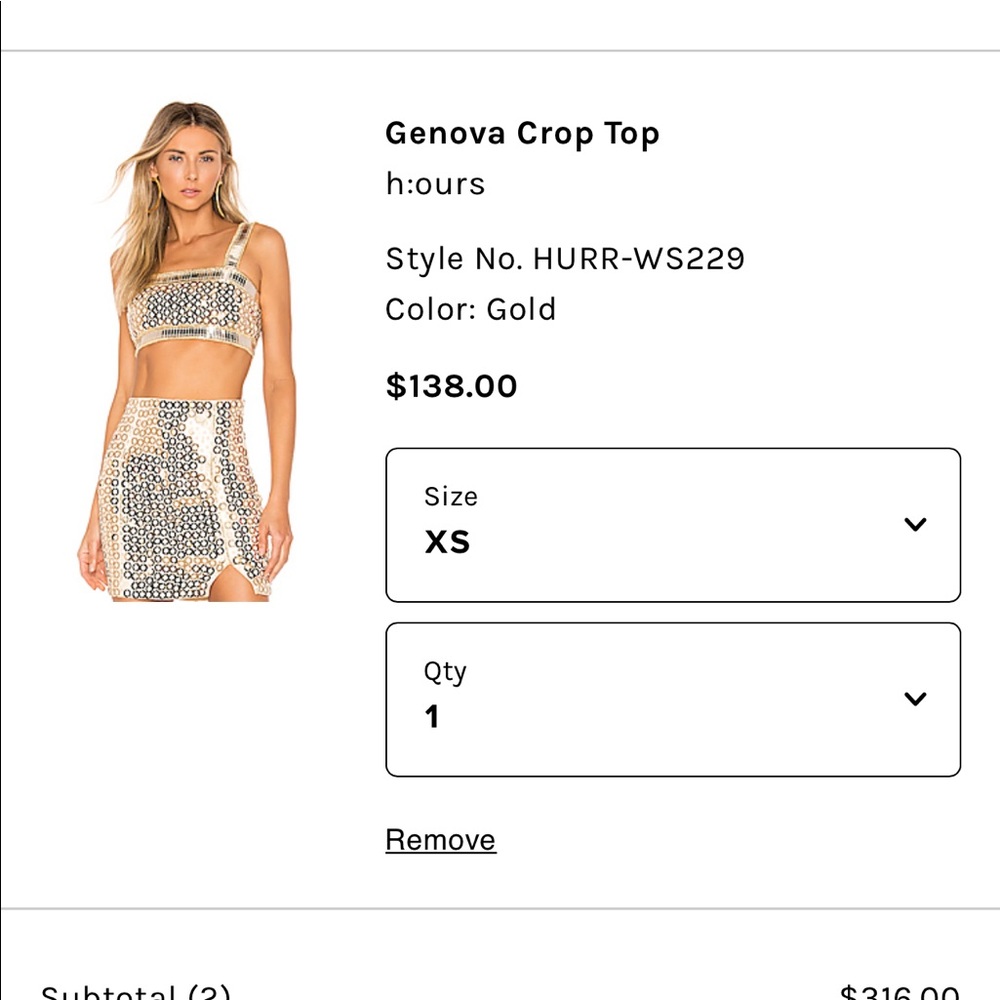Click the h:ours brand name
This screenshot has width=1000, height=1000.
(x=435, y=184)
